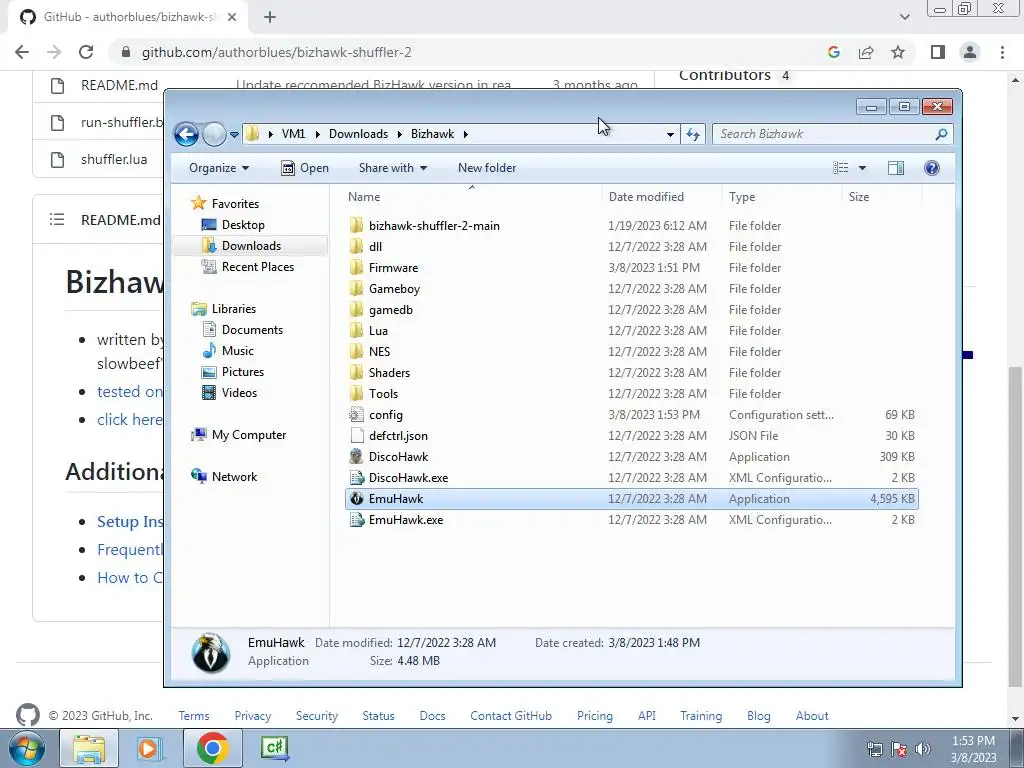Sort by Date modified column header

[662, 197]
